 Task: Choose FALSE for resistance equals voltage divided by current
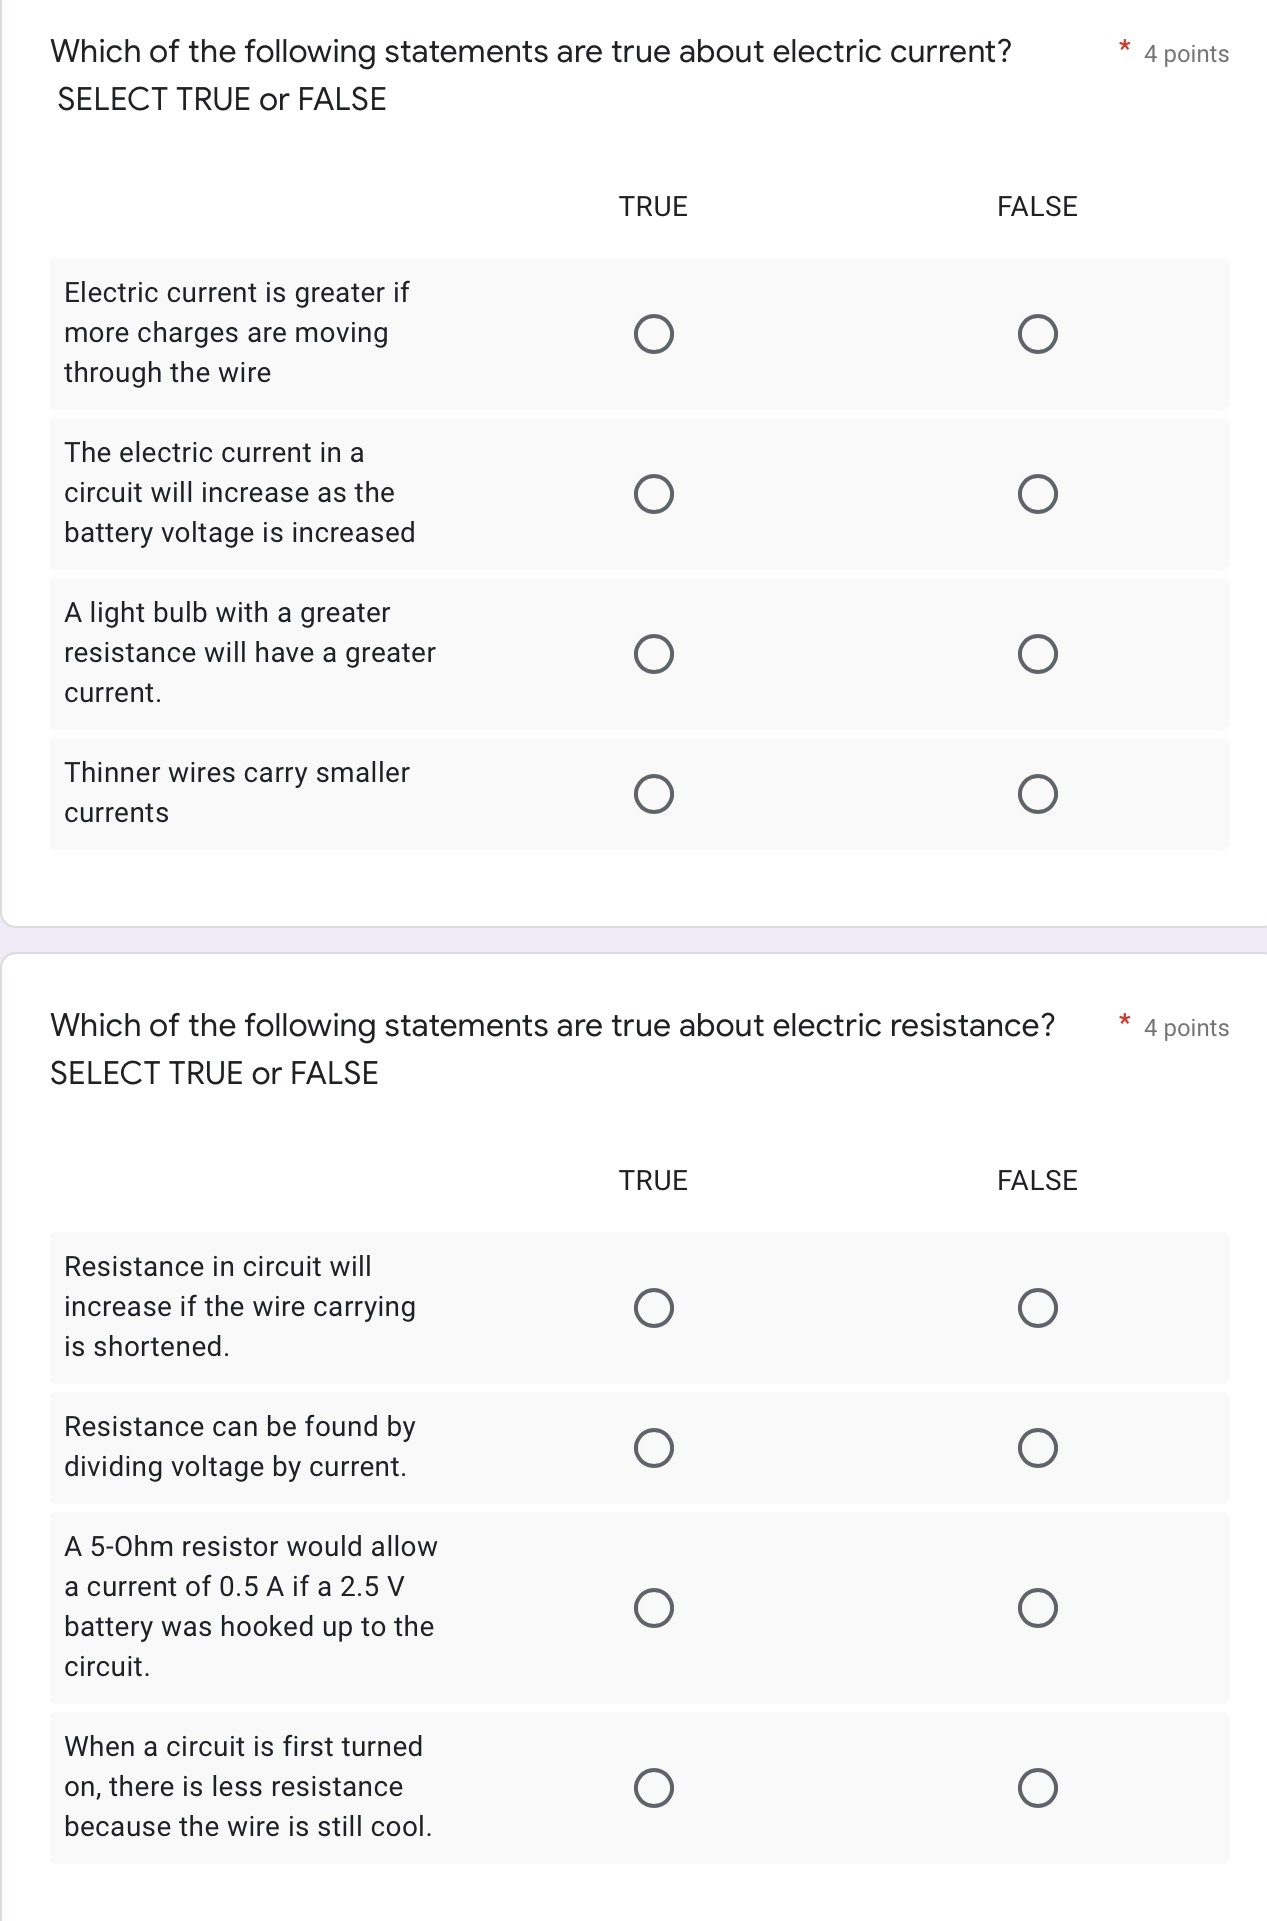1038,1447
